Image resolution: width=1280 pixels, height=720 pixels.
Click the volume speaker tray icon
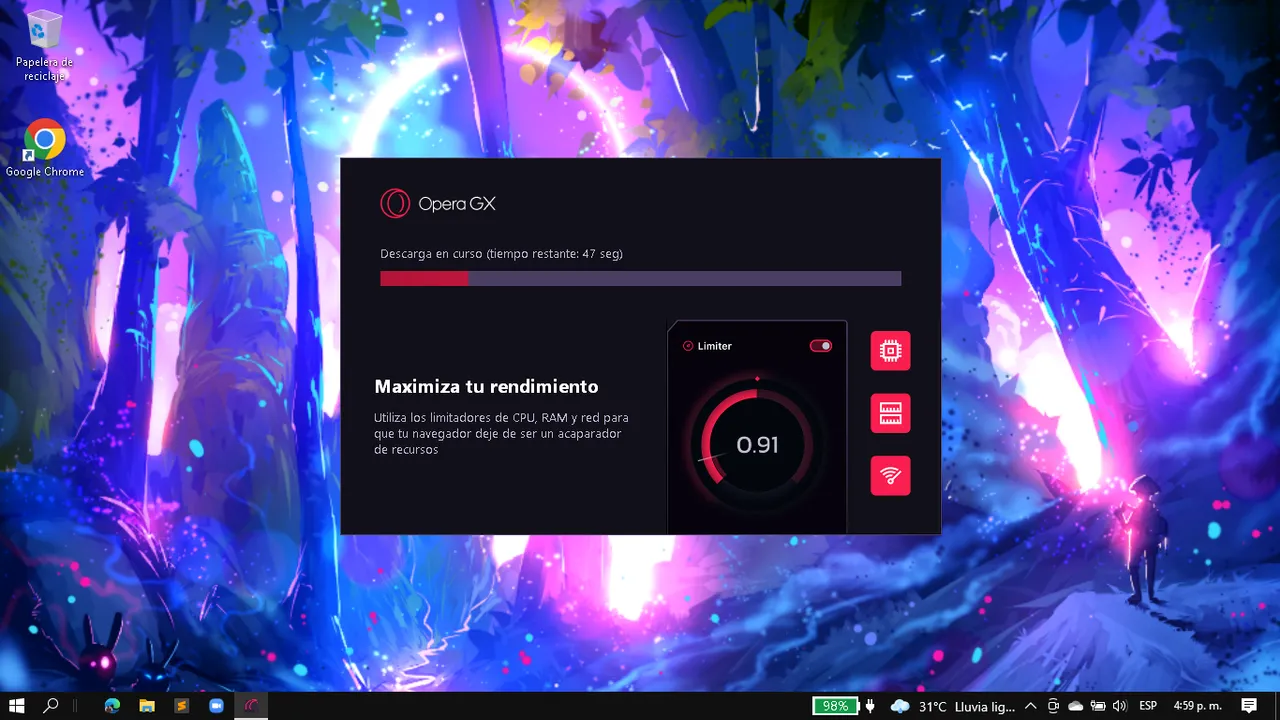pos(1119,706)
